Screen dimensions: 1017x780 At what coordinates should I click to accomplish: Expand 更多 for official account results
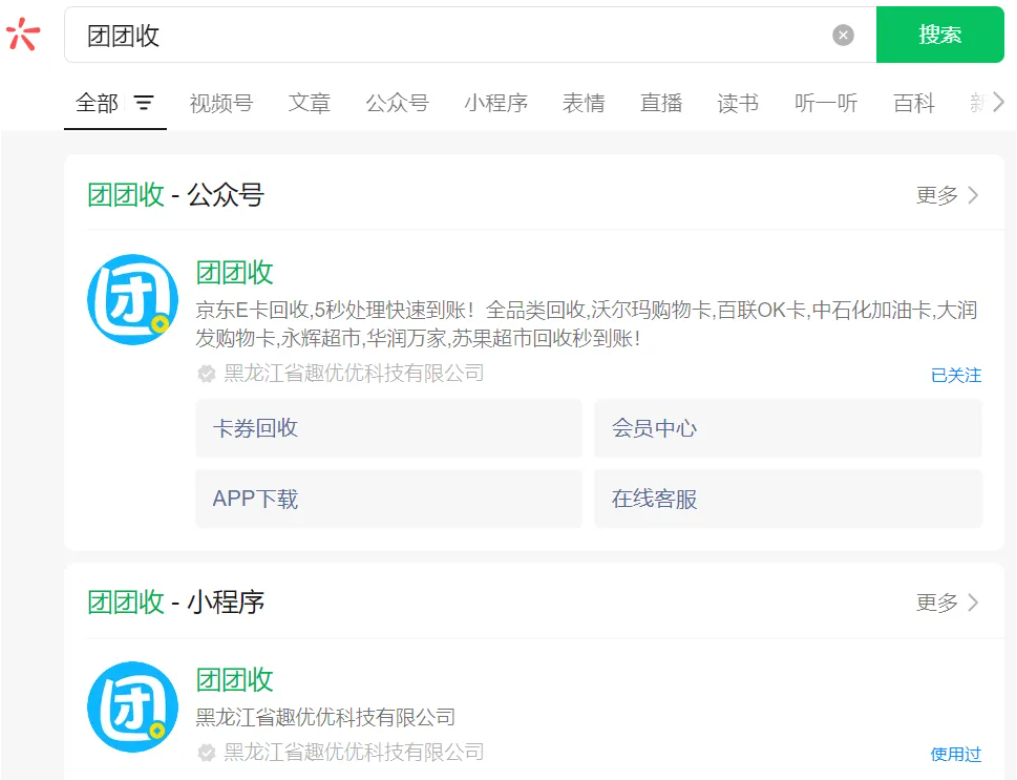(946, 195)
